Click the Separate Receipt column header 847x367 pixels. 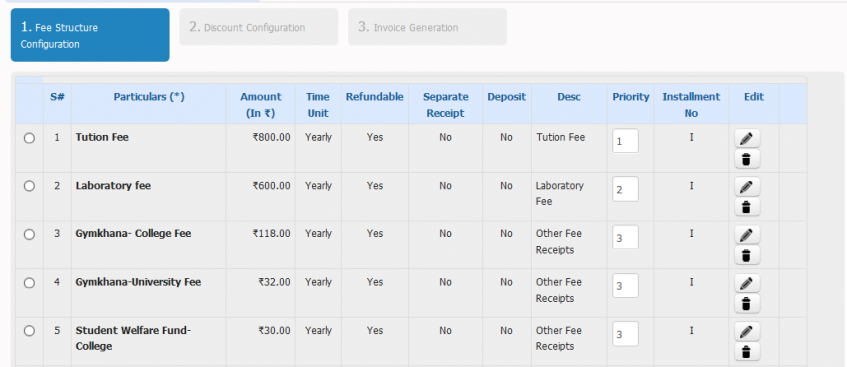pyautogui.click(x=445, y=105)
